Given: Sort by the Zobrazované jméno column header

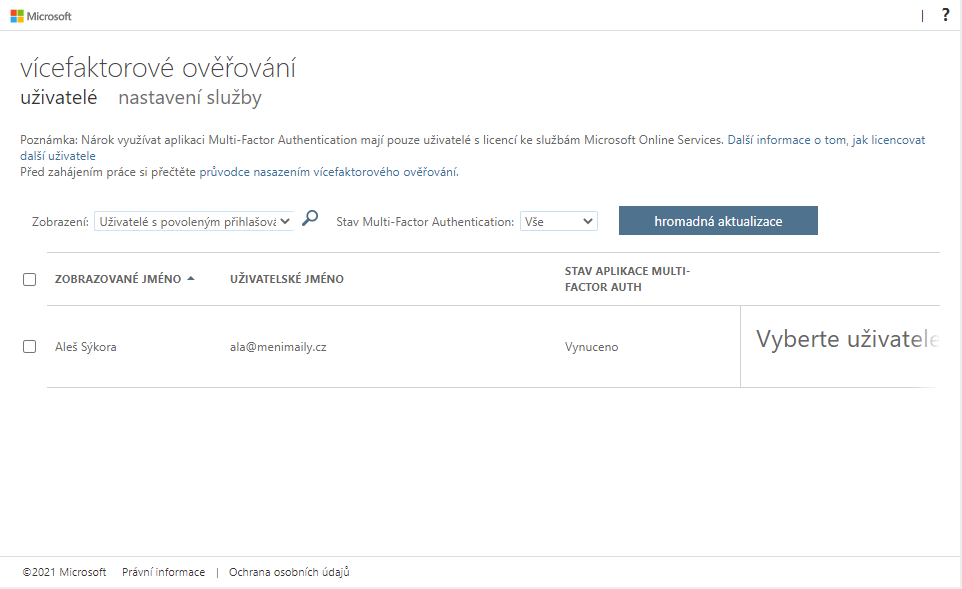Looking at the screenshot, I should pos(118,279).
